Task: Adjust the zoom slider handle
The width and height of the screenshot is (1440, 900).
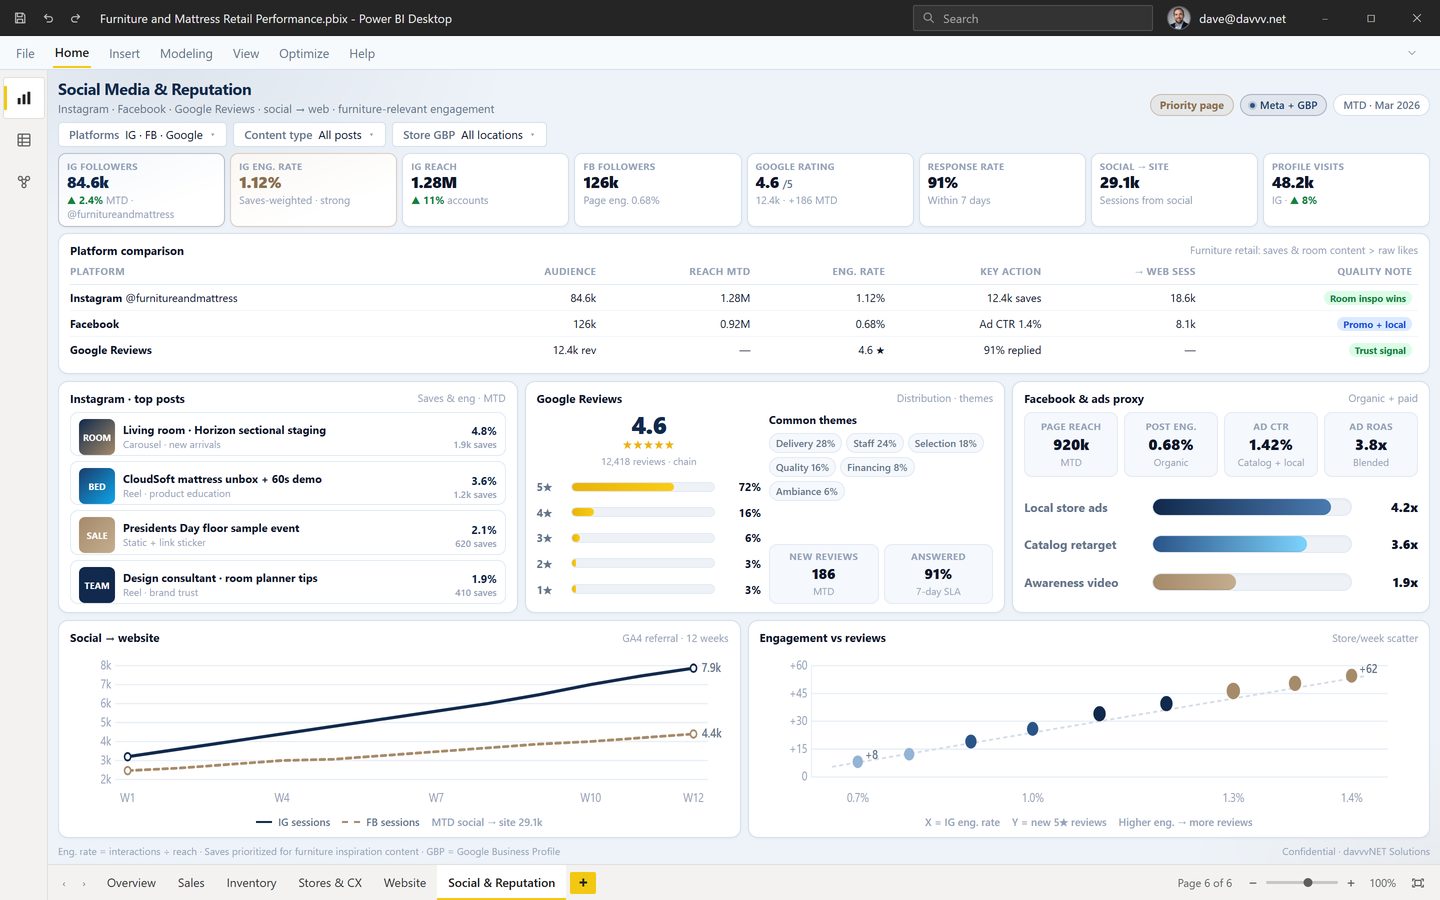Action: point(1308,883)
